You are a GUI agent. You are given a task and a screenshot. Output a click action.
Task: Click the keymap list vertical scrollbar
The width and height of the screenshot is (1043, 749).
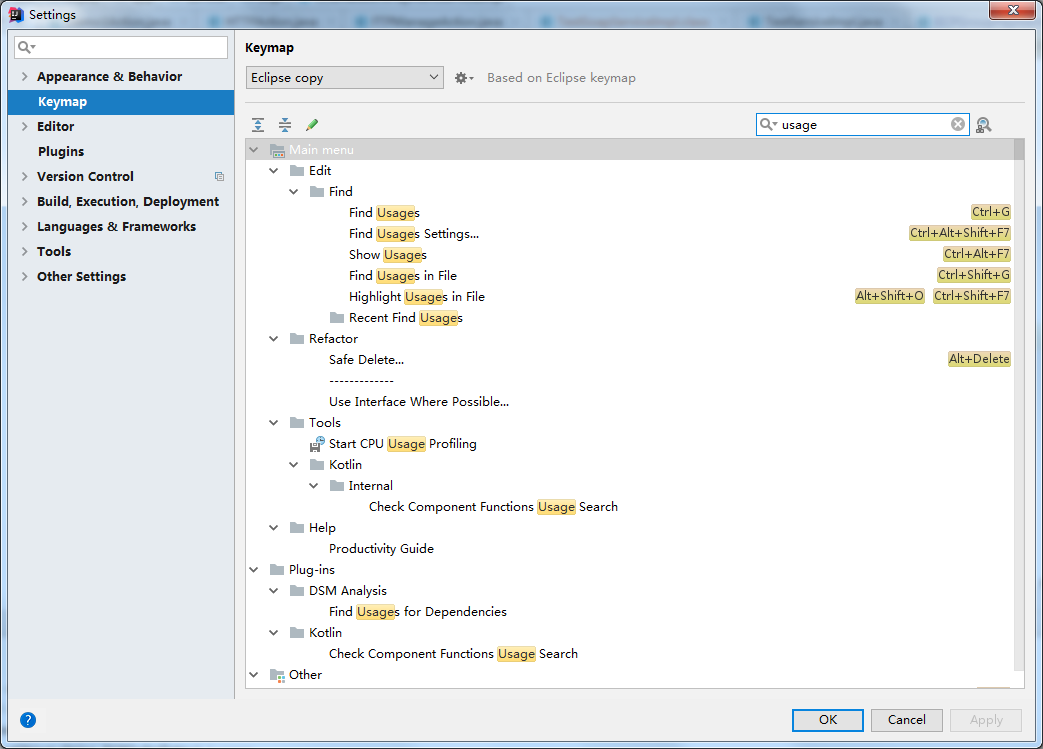(x=1019, y=400)
